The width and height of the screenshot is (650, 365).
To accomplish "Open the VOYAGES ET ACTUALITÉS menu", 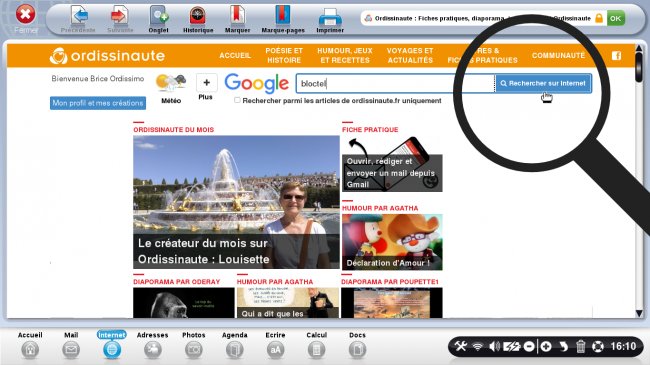I will 410,55.
